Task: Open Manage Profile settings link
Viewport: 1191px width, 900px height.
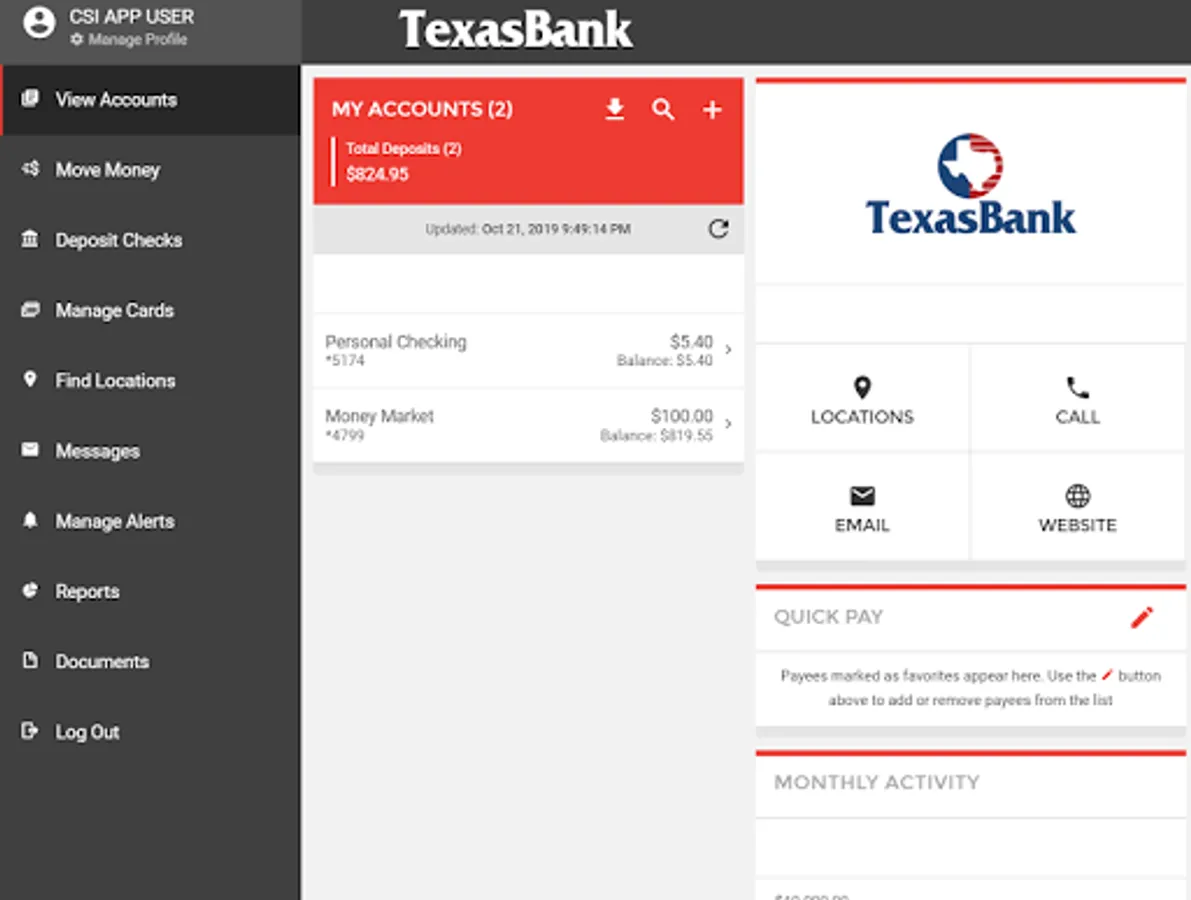Action: point(137,39)
